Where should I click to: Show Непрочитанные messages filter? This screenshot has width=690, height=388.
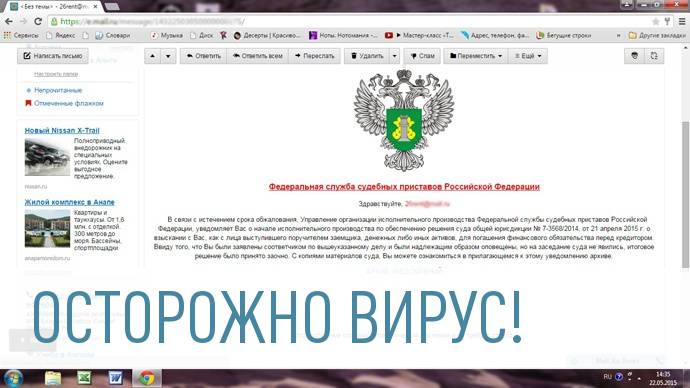click(58, 90)
